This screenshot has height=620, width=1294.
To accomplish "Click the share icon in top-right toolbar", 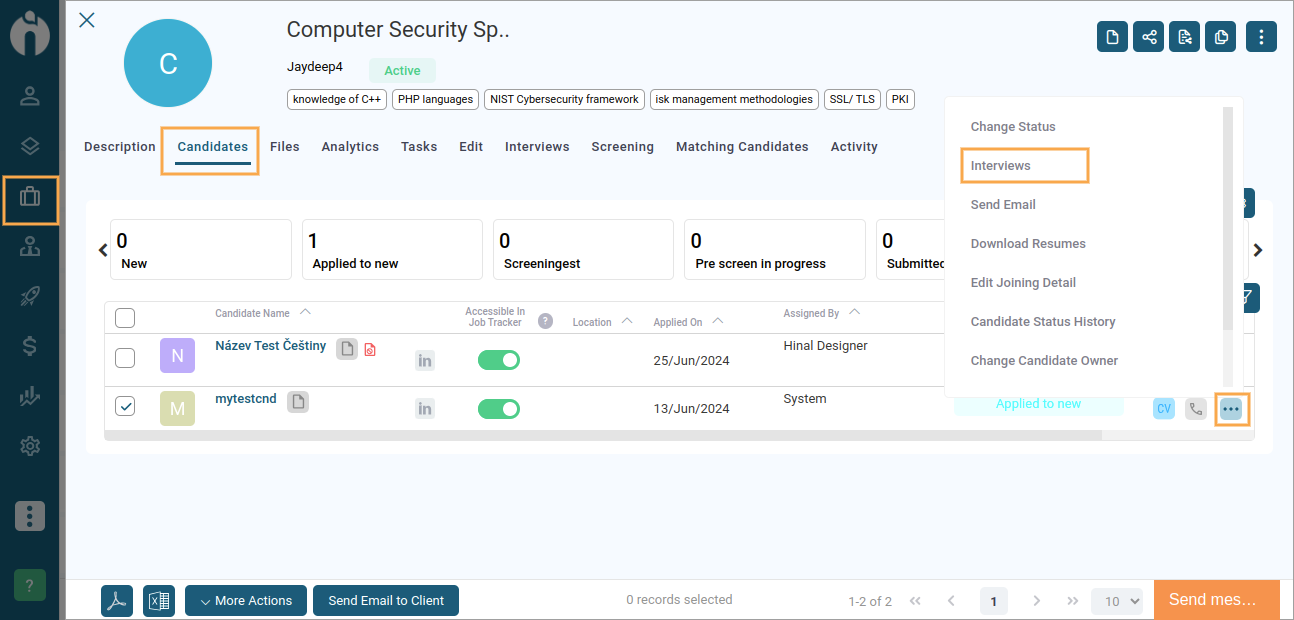I will click(1149, 37).
